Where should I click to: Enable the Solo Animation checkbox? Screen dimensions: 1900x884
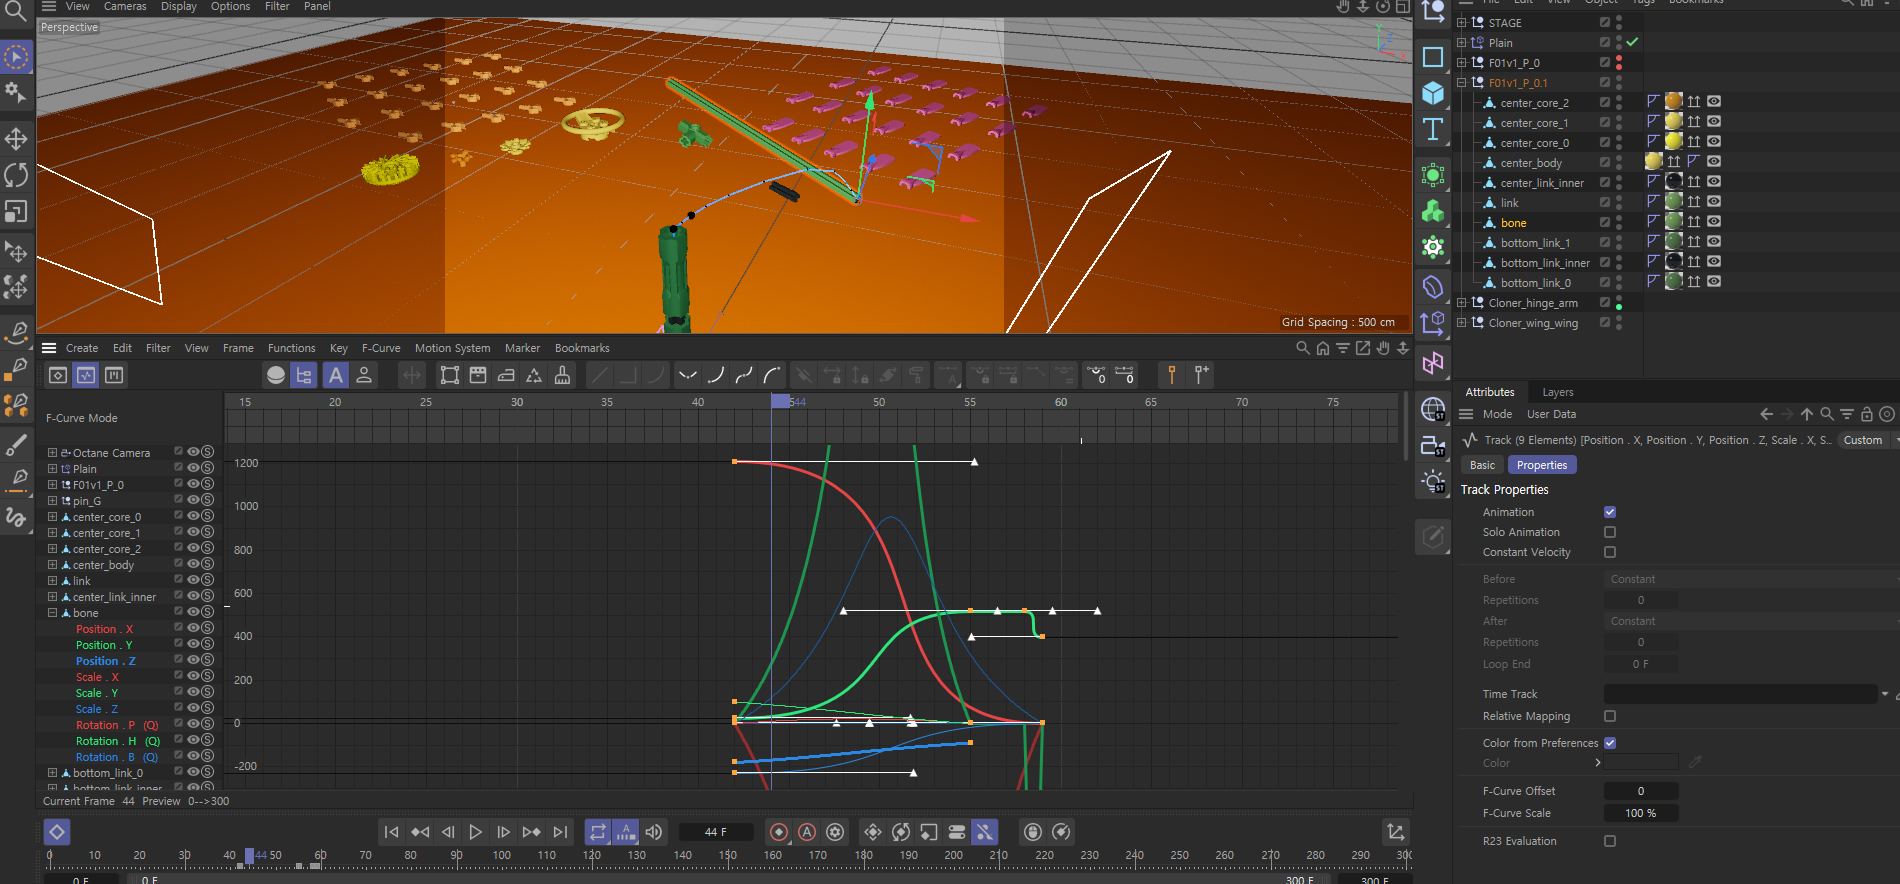click(1610, 532)
